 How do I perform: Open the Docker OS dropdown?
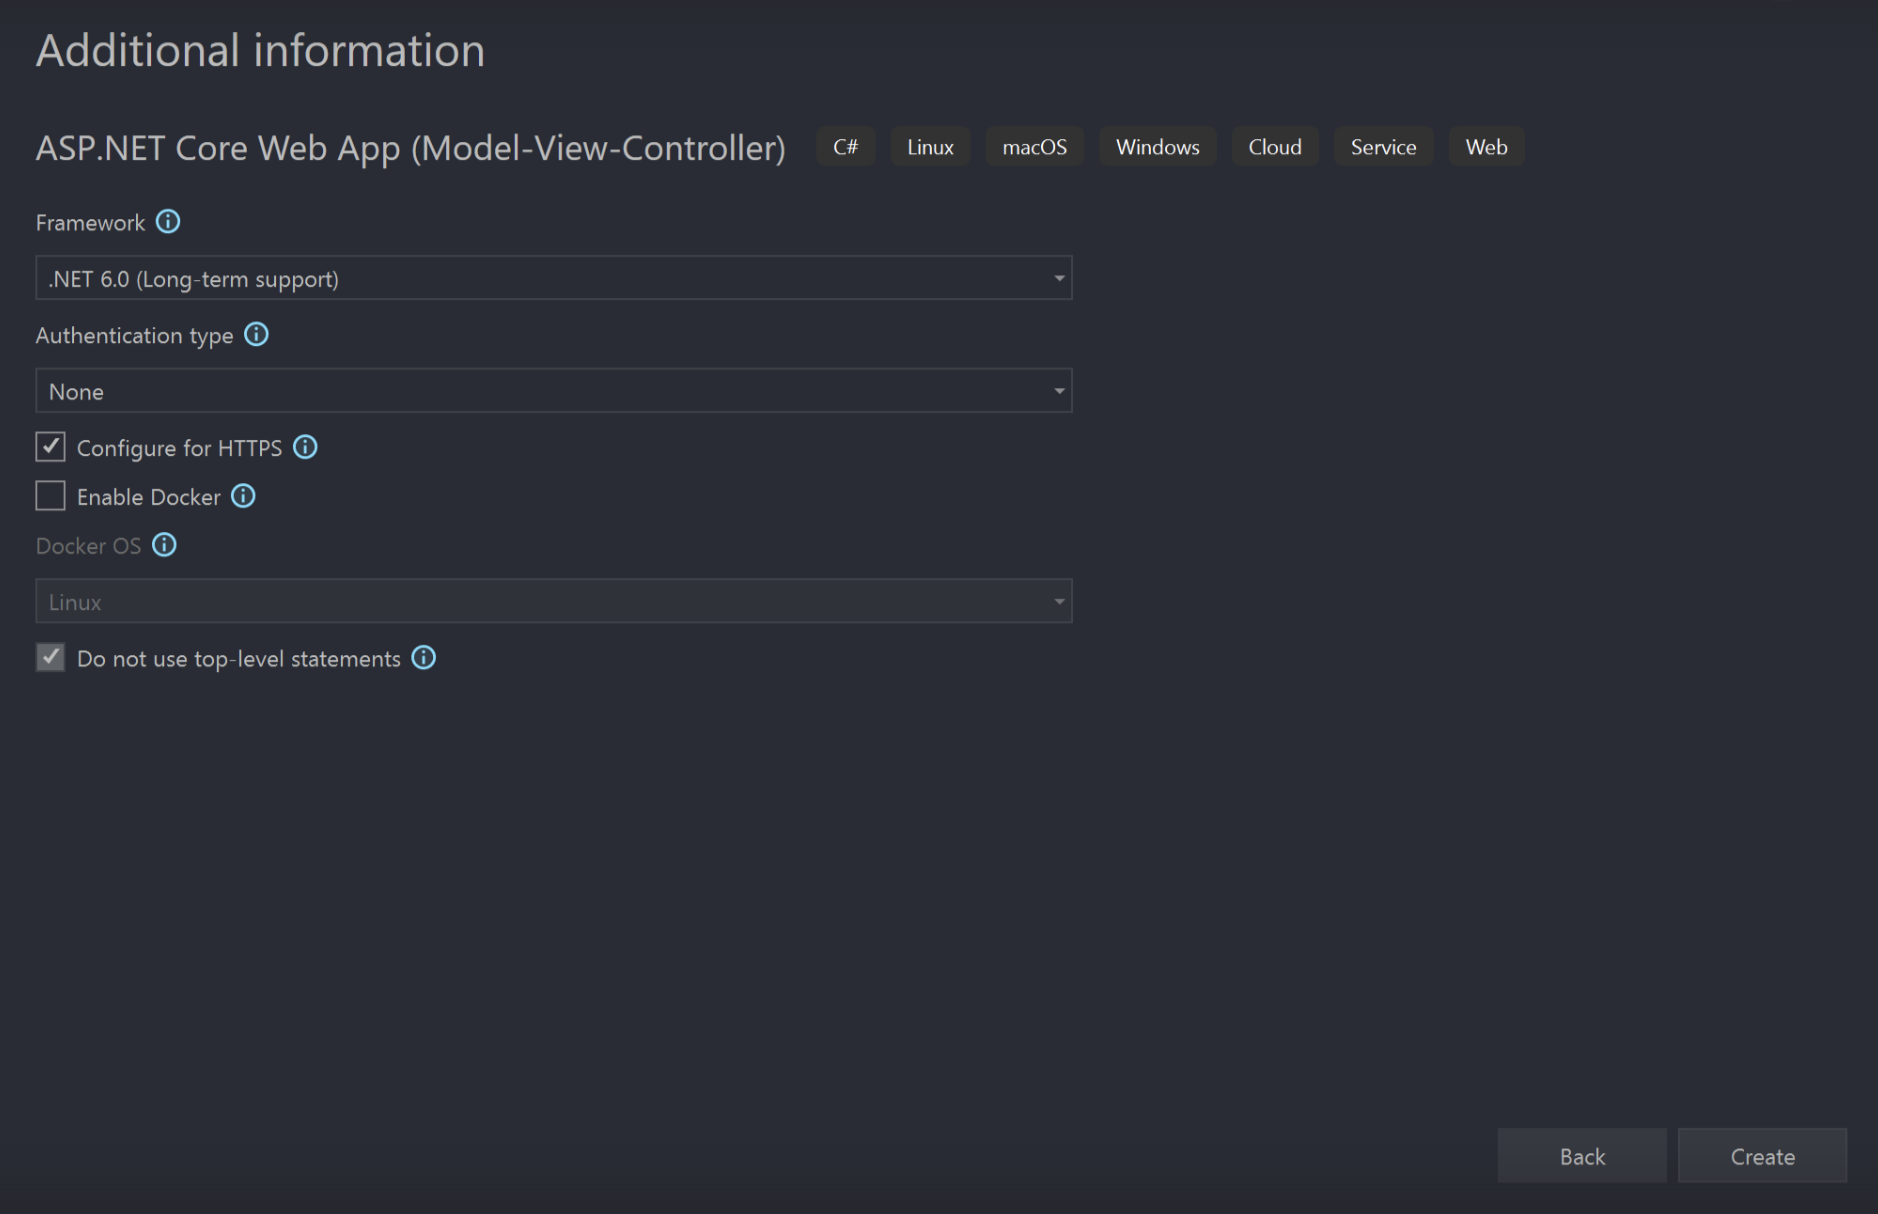[1058, 600]
